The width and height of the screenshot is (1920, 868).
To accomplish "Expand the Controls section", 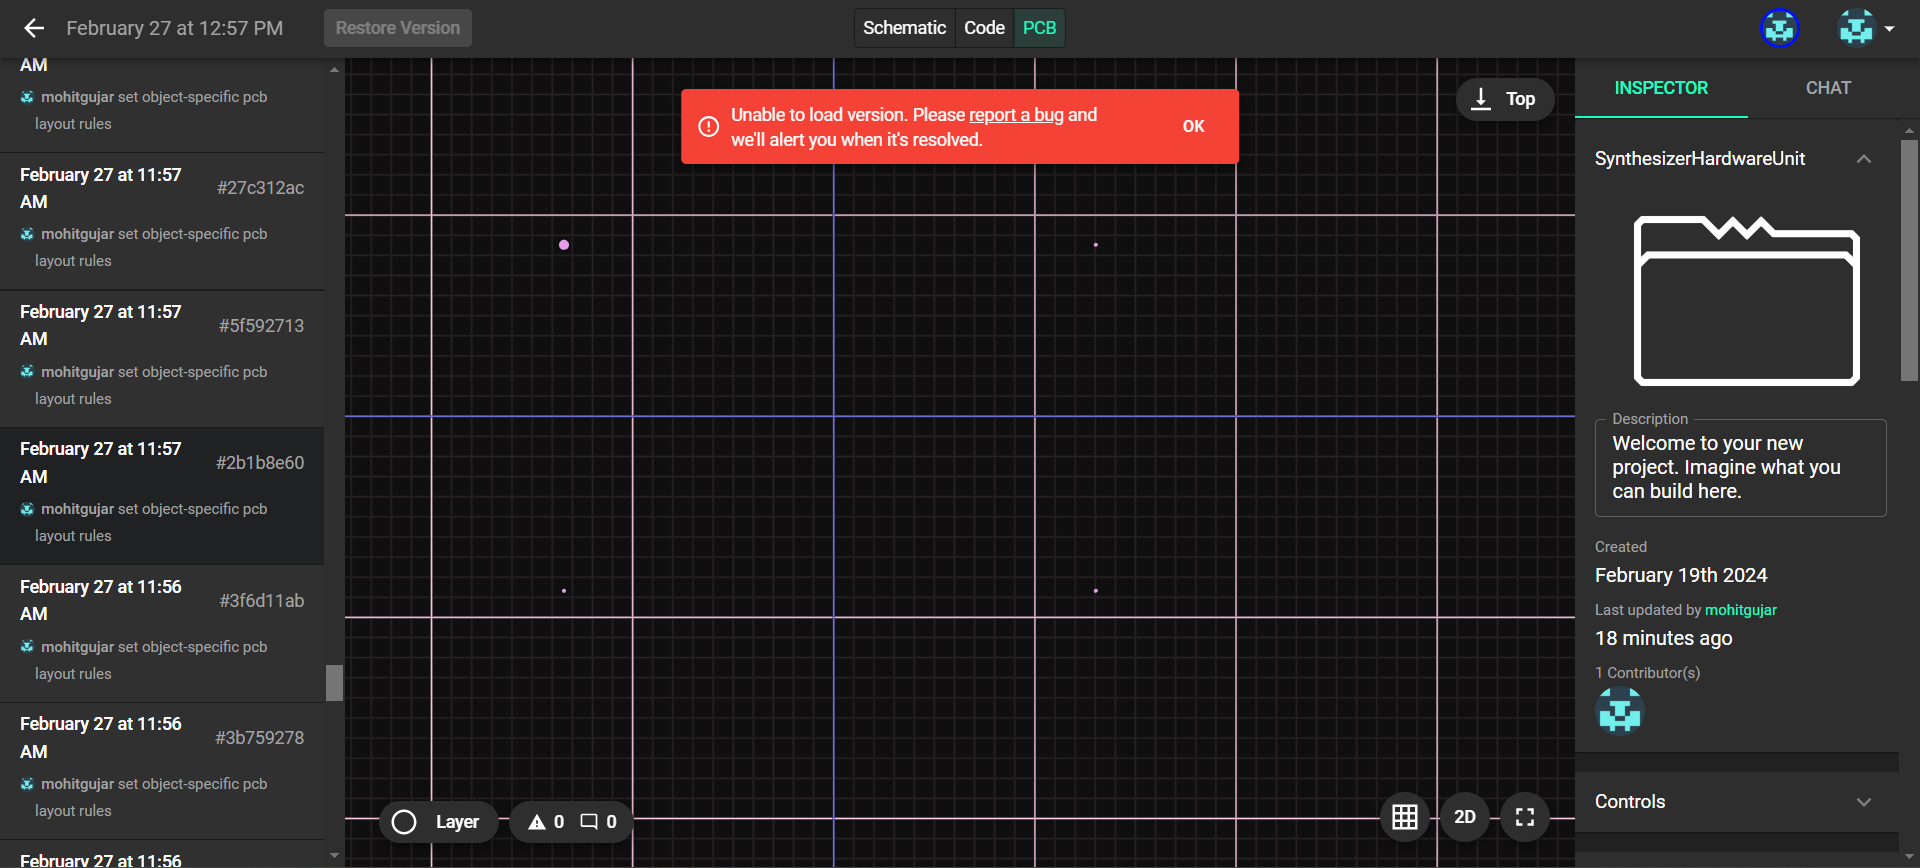I will tap(1736, 802).
